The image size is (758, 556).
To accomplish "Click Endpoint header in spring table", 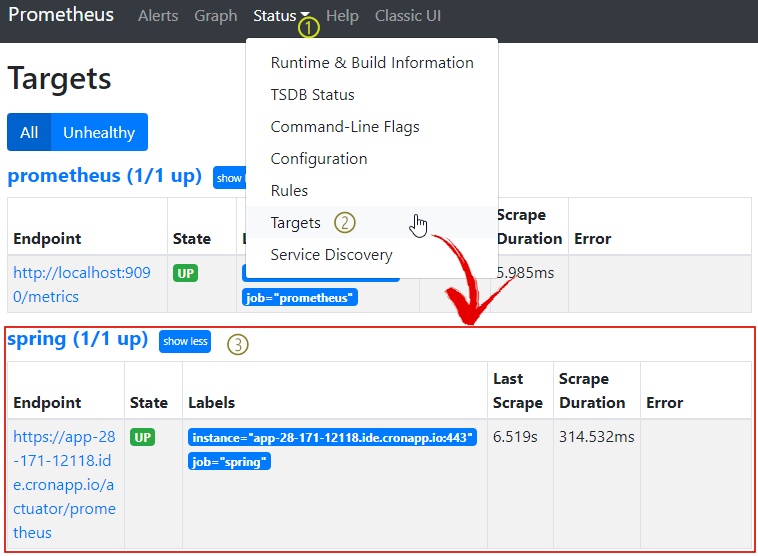I will click(x=47, y=403).
